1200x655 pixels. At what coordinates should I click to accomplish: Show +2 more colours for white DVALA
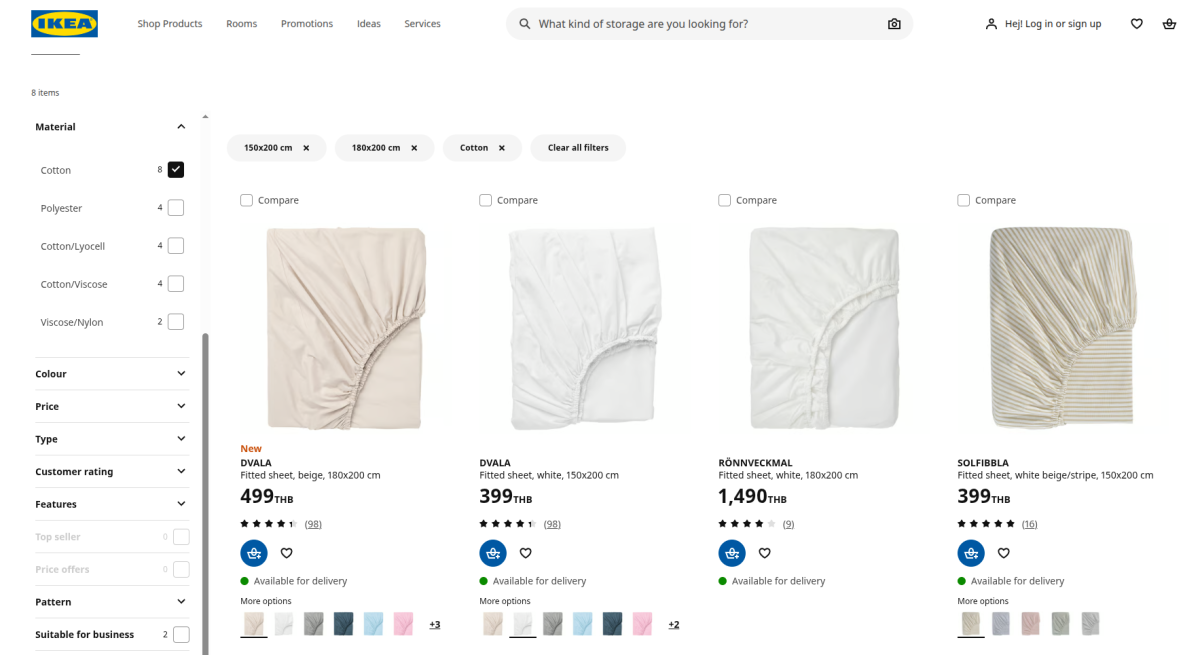[674, 625]
